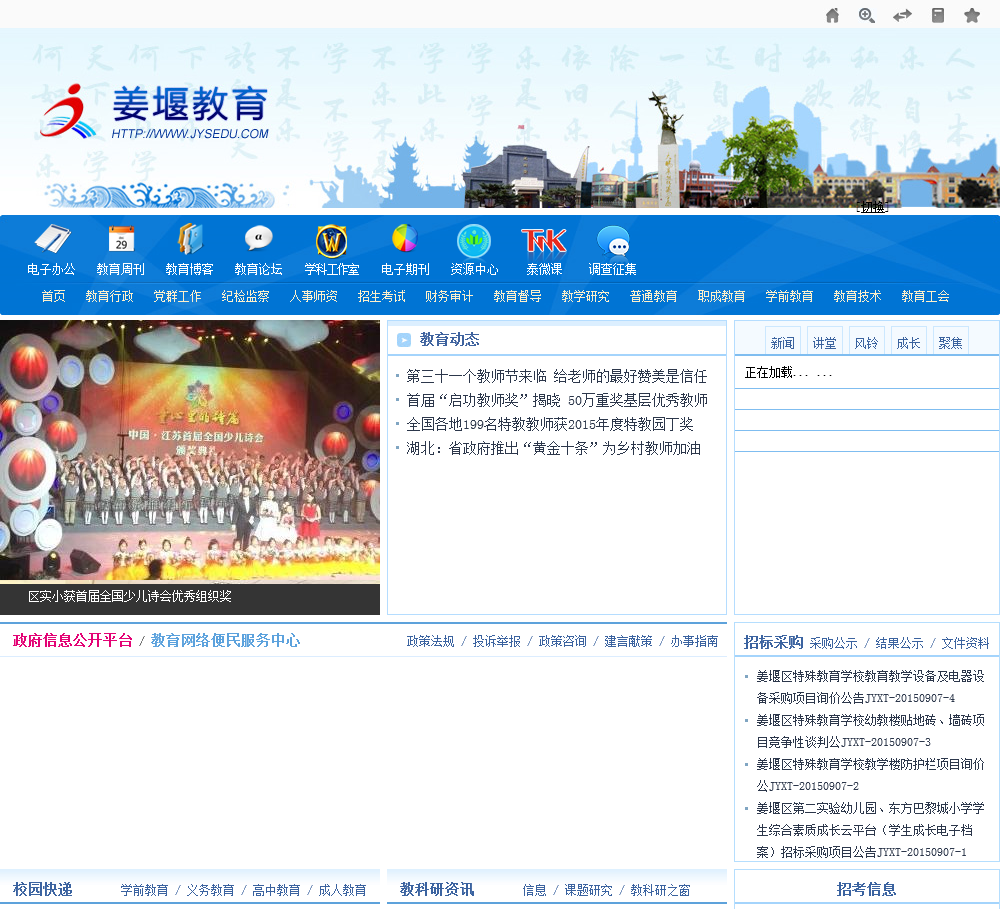The width and height of the screenshot is (1000, 909).
Task: Open 学科工作室 W badge icon
Action: pyautogui.click(x=332, y=240)
